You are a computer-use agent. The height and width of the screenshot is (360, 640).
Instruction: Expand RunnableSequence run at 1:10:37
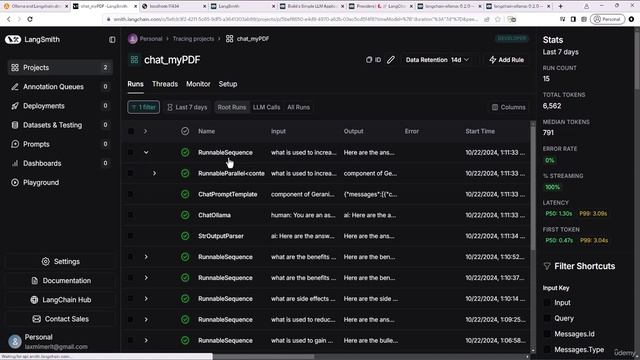point(146,278)
